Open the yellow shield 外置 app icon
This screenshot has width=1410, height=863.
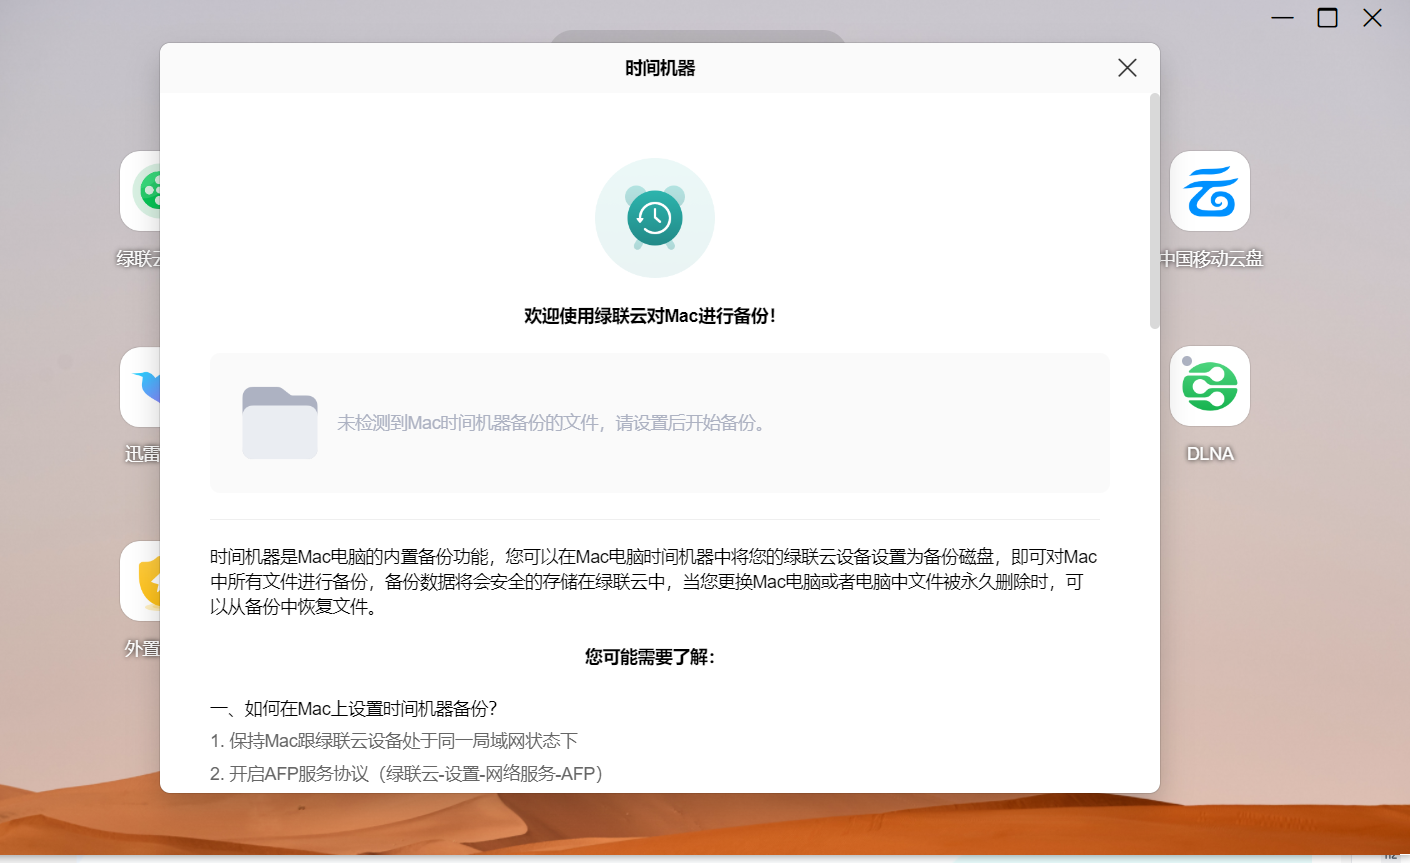coord(141,581)
